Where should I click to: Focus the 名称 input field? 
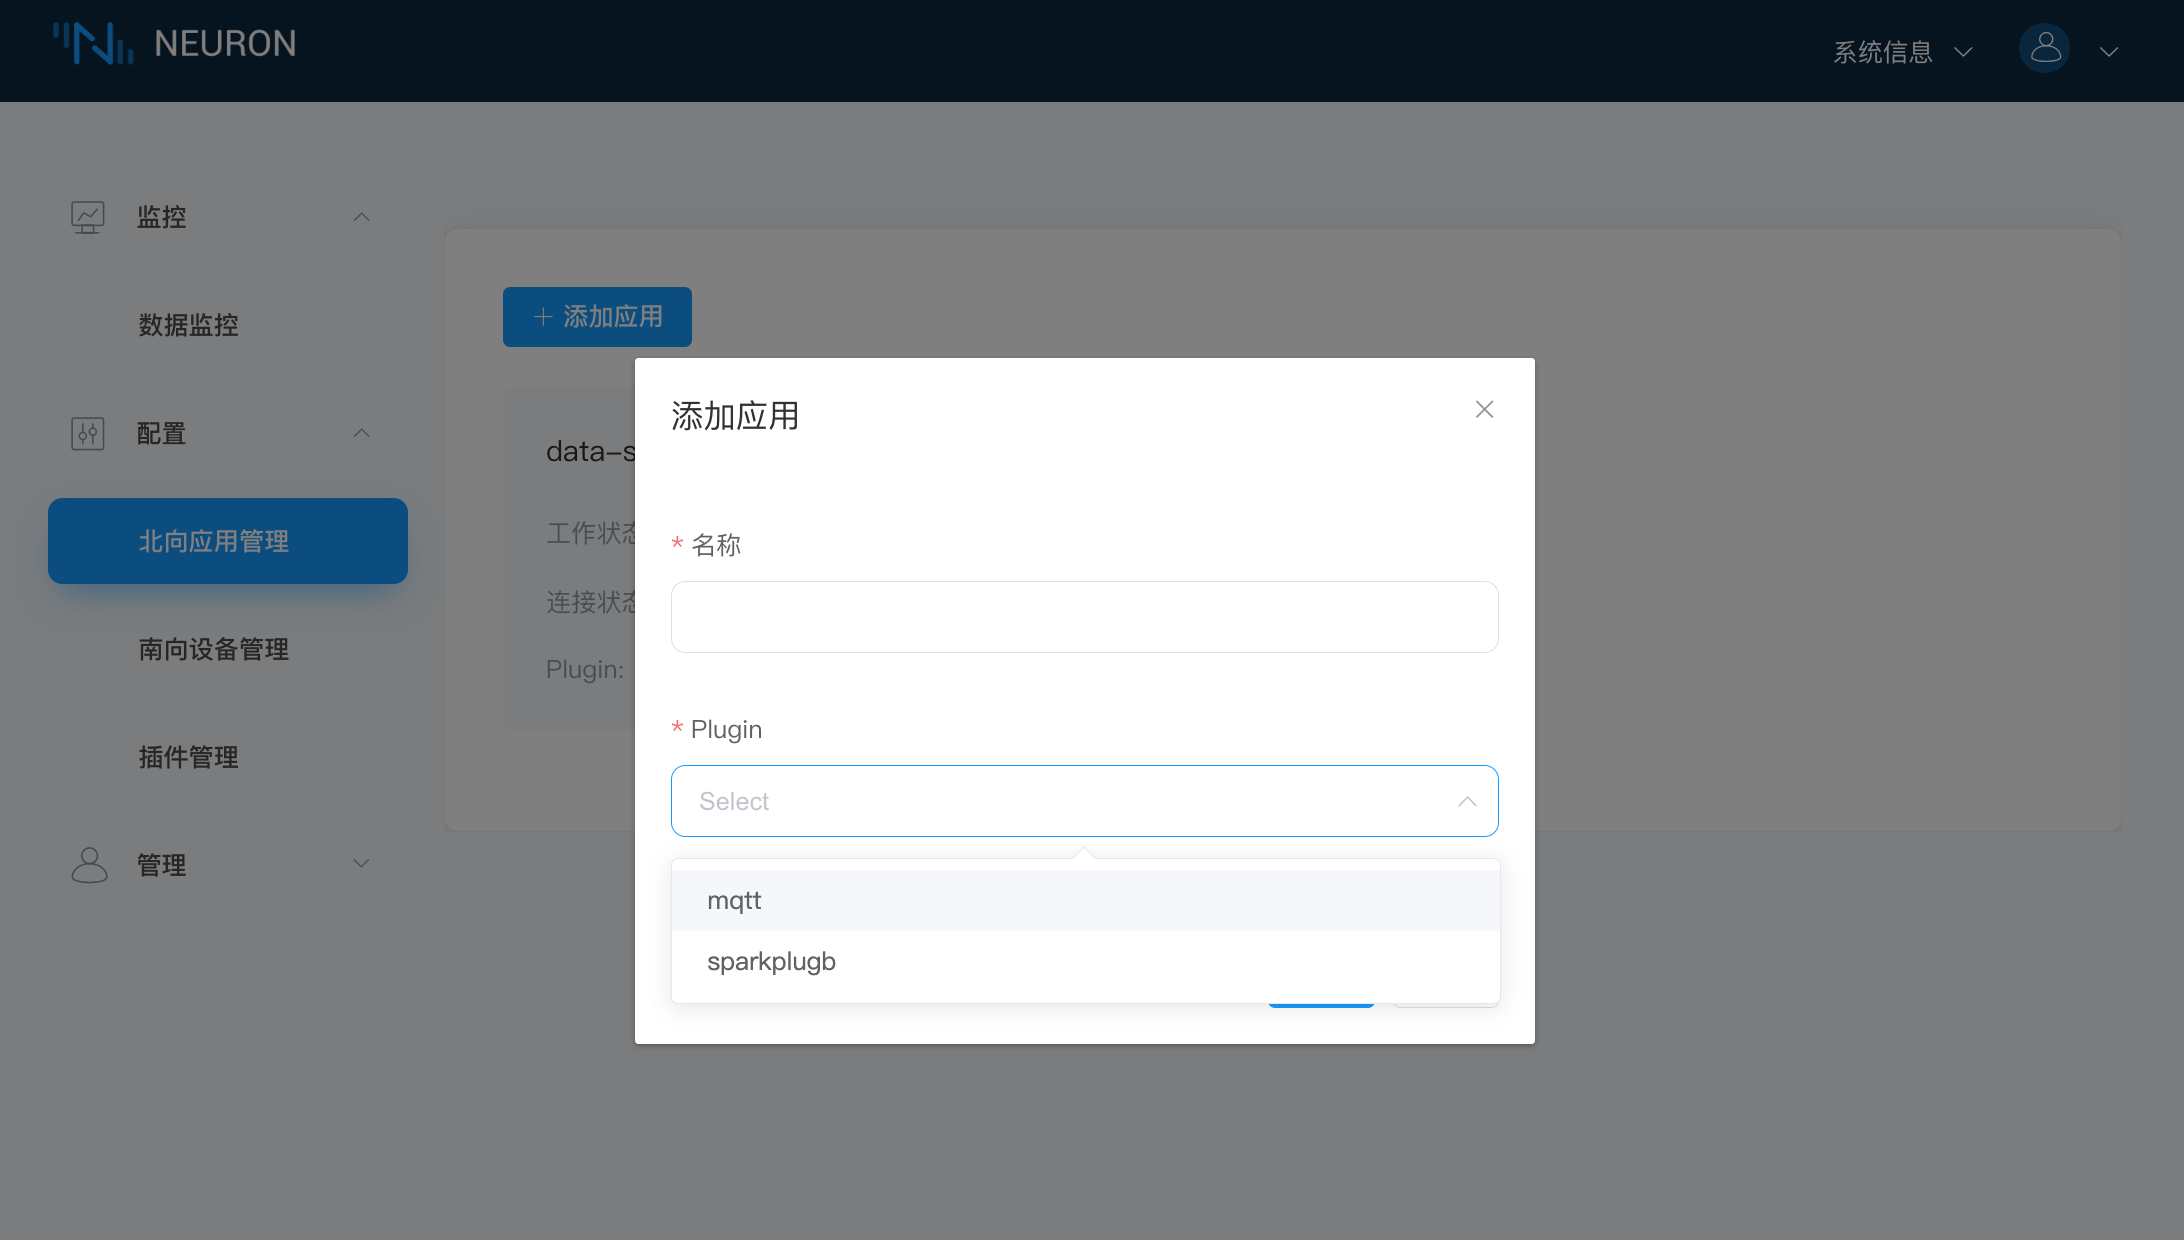click(x=1084, y=617)
